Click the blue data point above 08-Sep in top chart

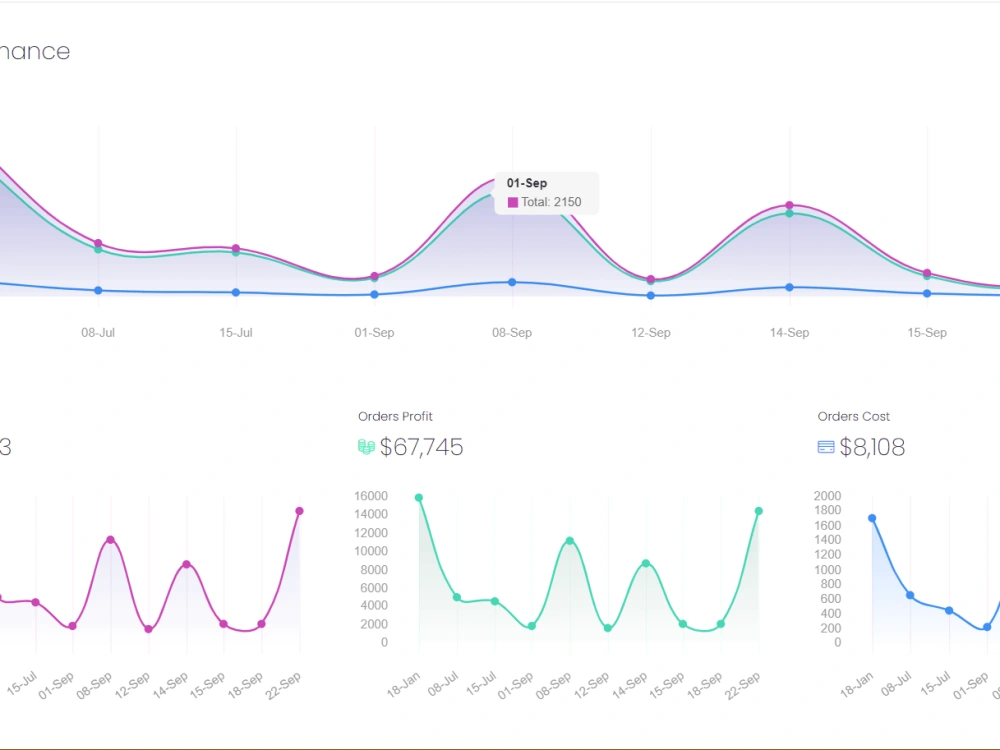[512, 282]
